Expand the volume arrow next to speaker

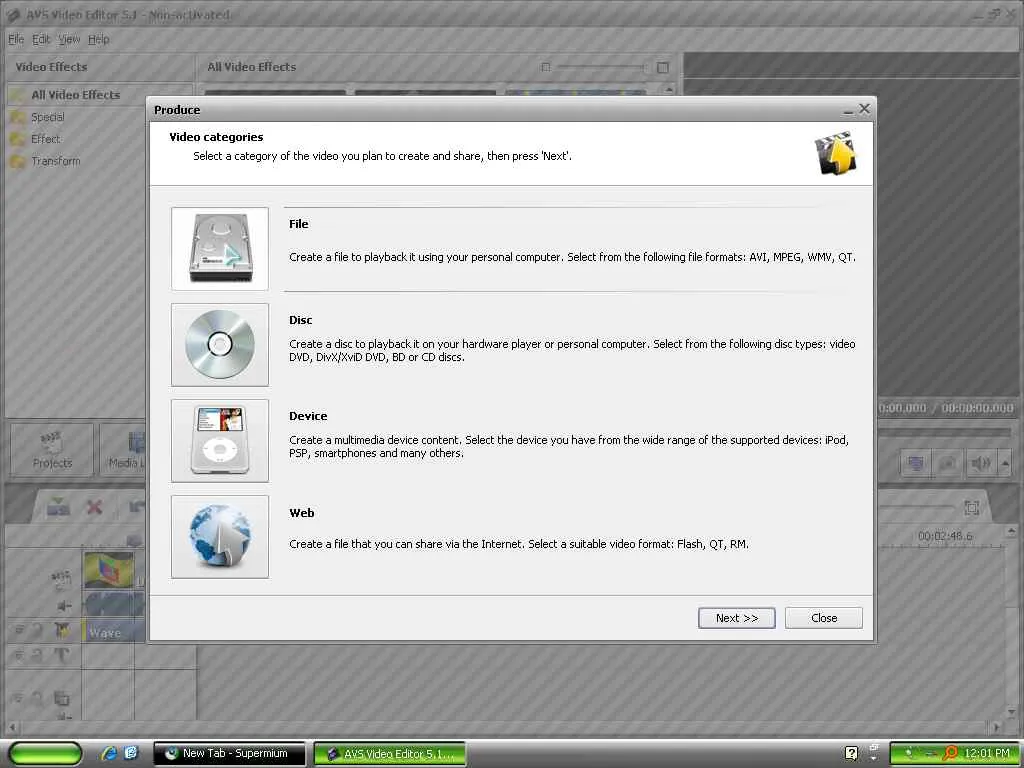[x=1005, y=464]
